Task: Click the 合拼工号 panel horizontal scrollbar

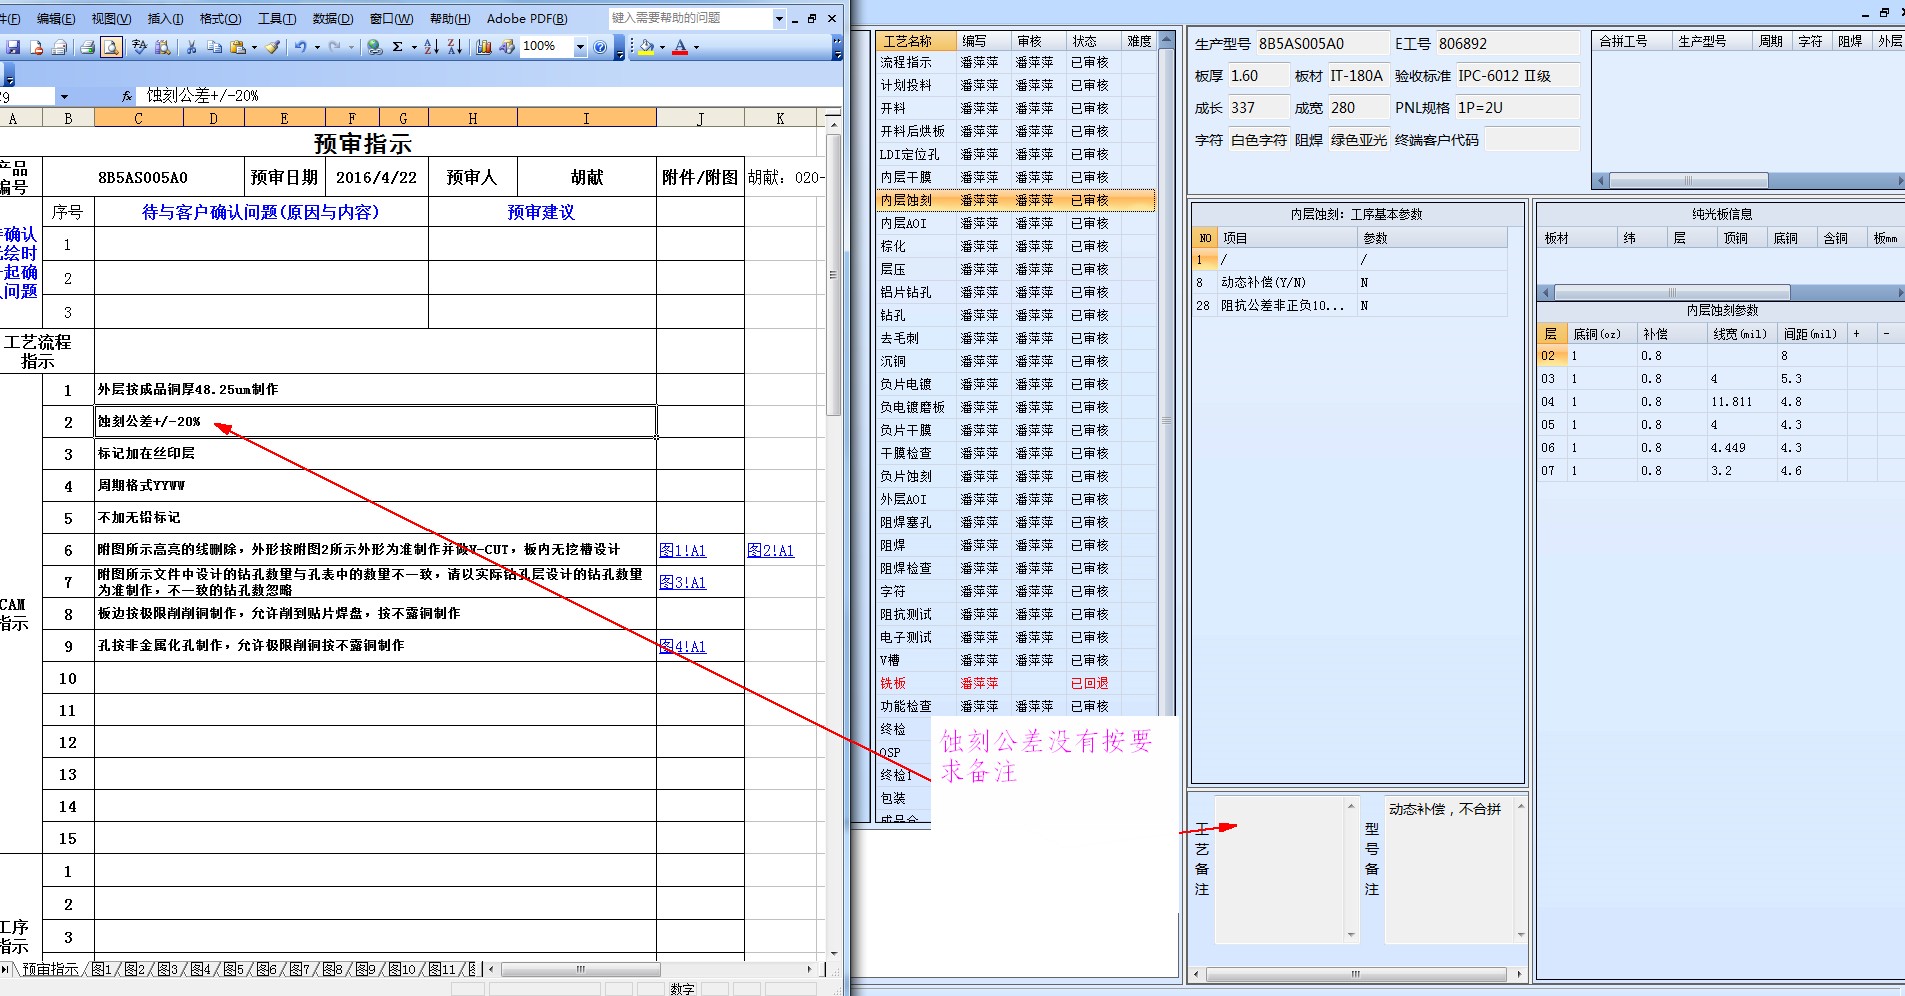Action: pyautogui.click(x=1688, y=181)
